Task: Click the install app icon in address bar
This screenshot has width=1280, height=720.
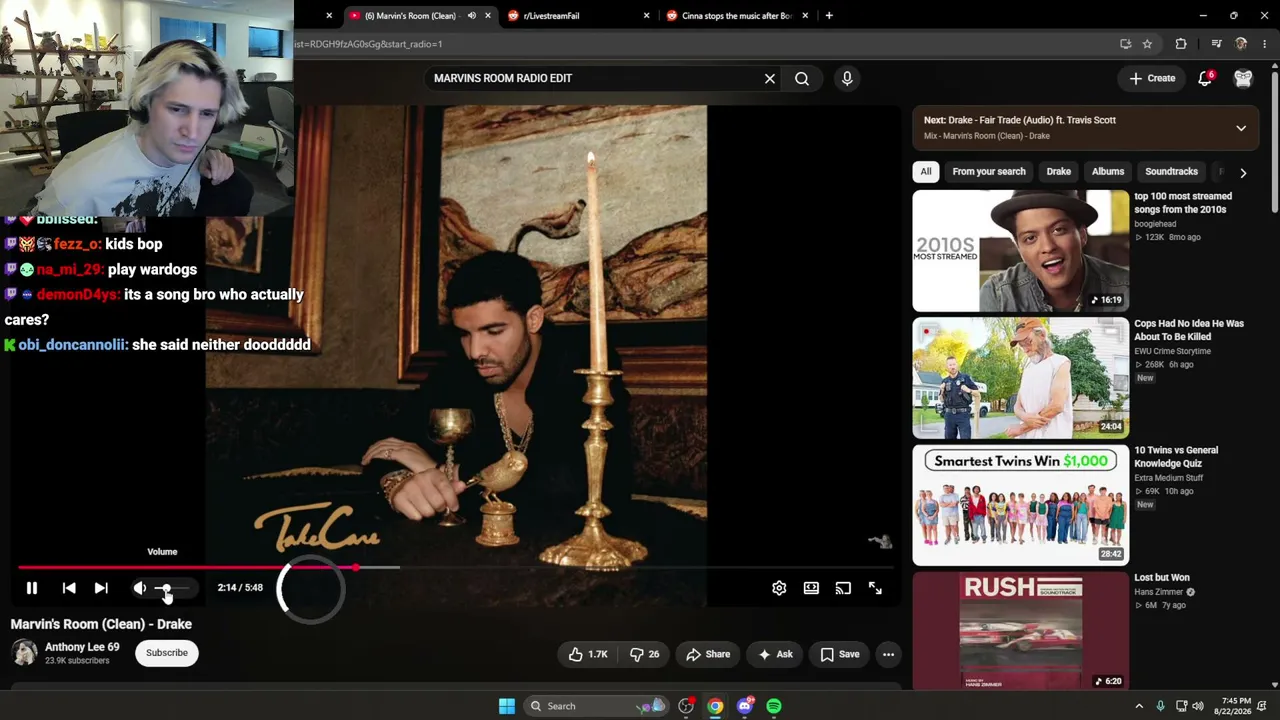Action: point(1126,44)
